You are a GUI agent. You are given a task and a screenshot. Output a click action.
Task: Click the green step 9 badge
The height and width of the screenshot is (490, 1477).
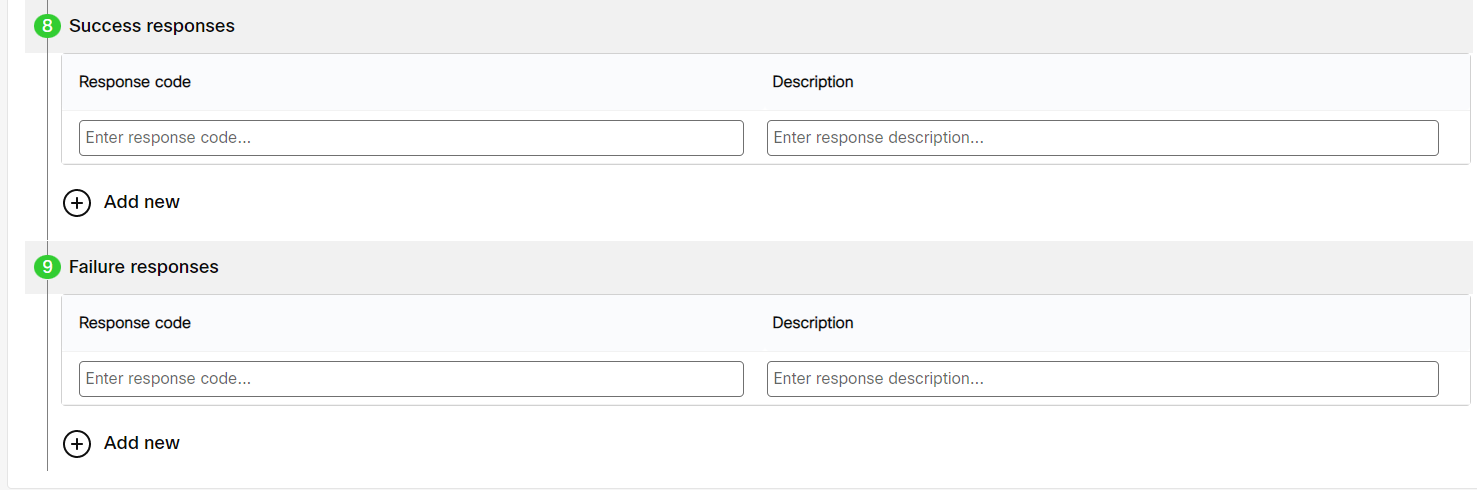point(47,267)
